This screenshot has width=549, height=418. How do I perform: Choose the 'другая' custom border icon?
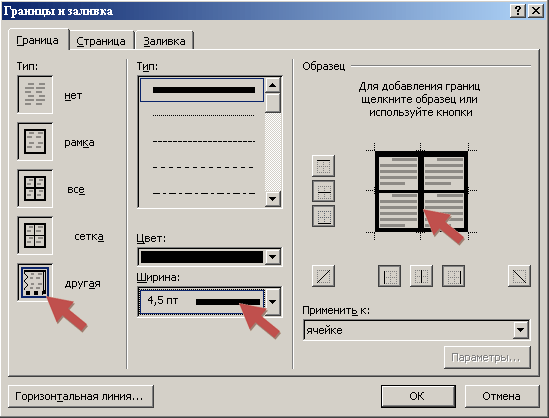tap(35, 282)
